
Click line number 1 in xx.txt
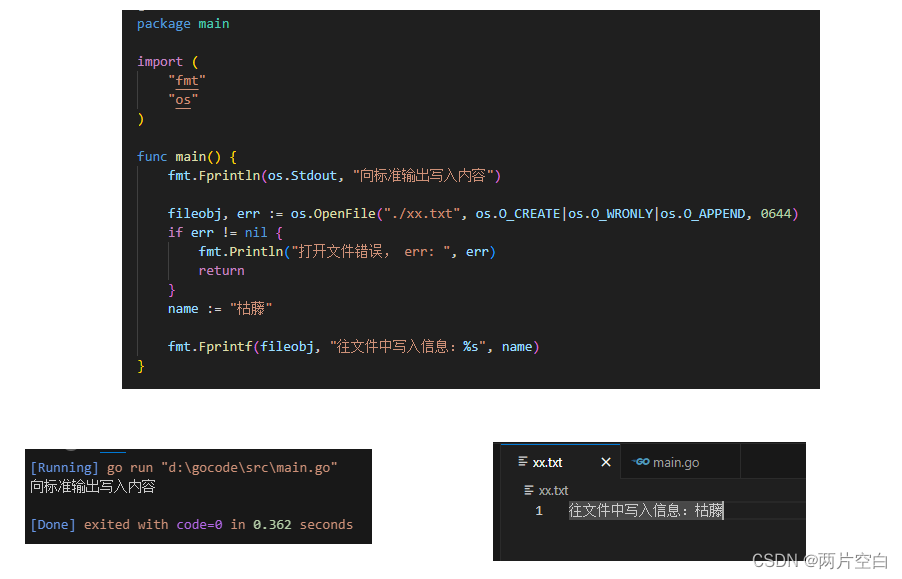tap(539, 510)
